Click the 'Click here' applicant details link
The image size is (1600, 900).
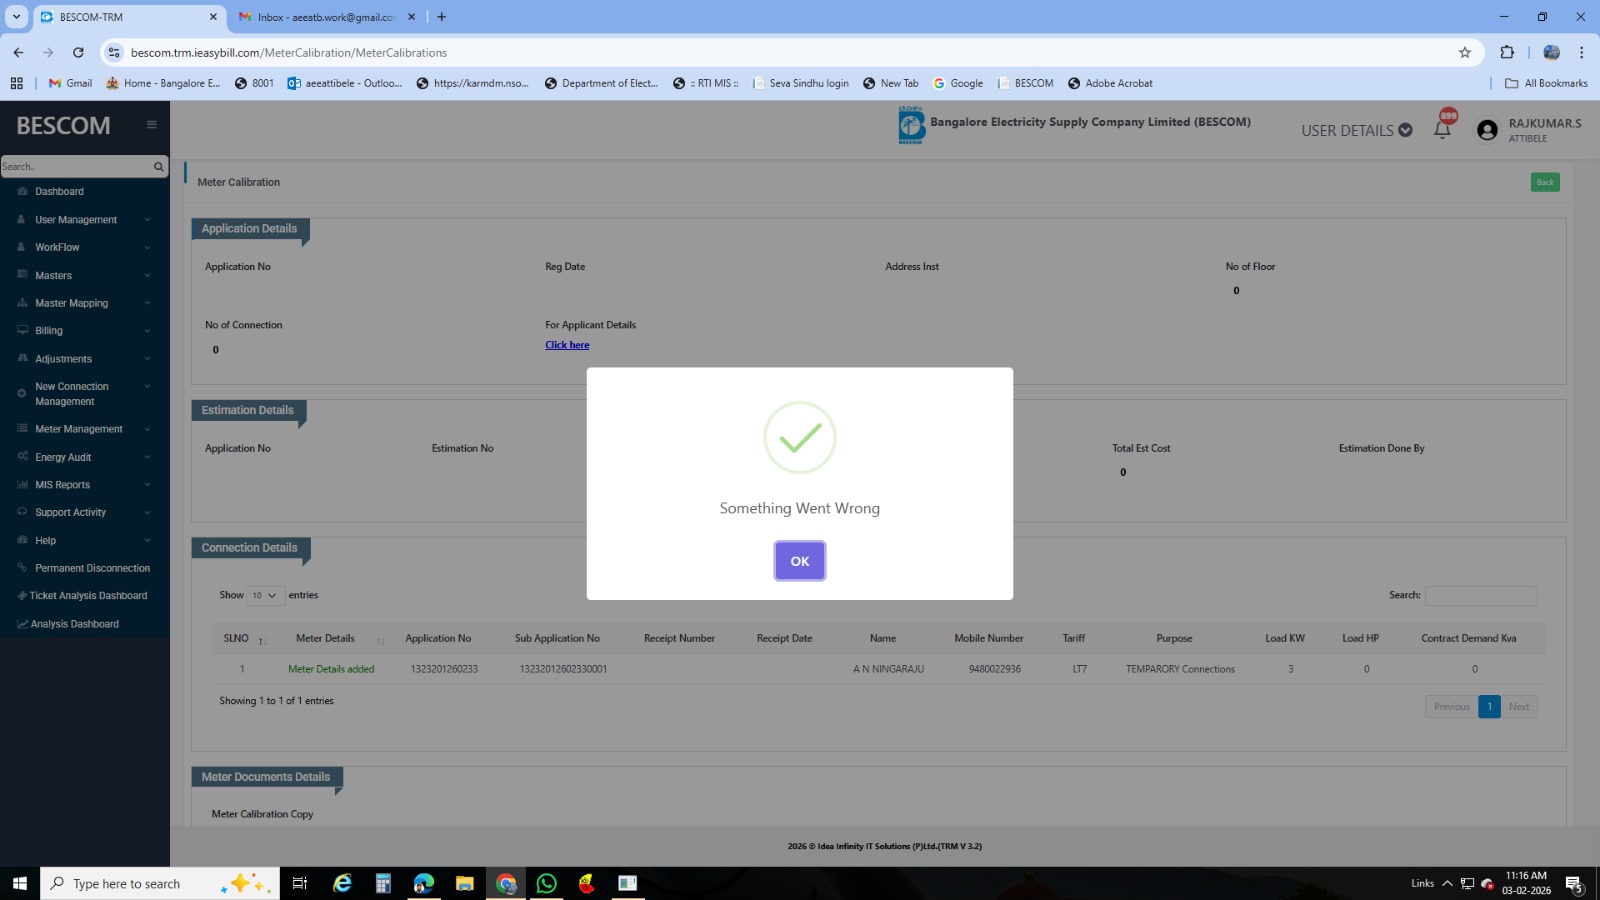pos(567,345)
